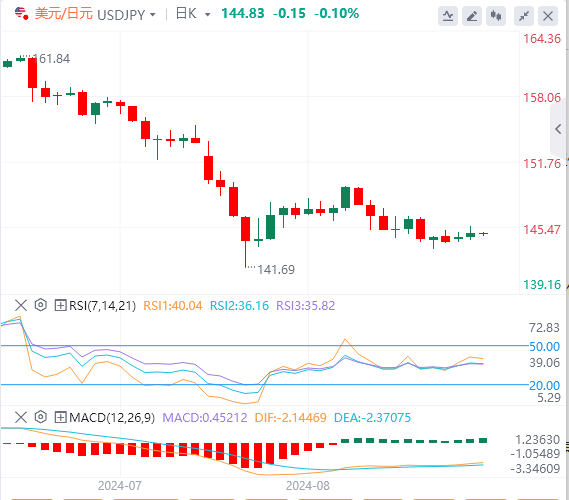Open the 日K timeframe dropdown
This screenshot has width=569, height=500.
click(x=193, y=14)
